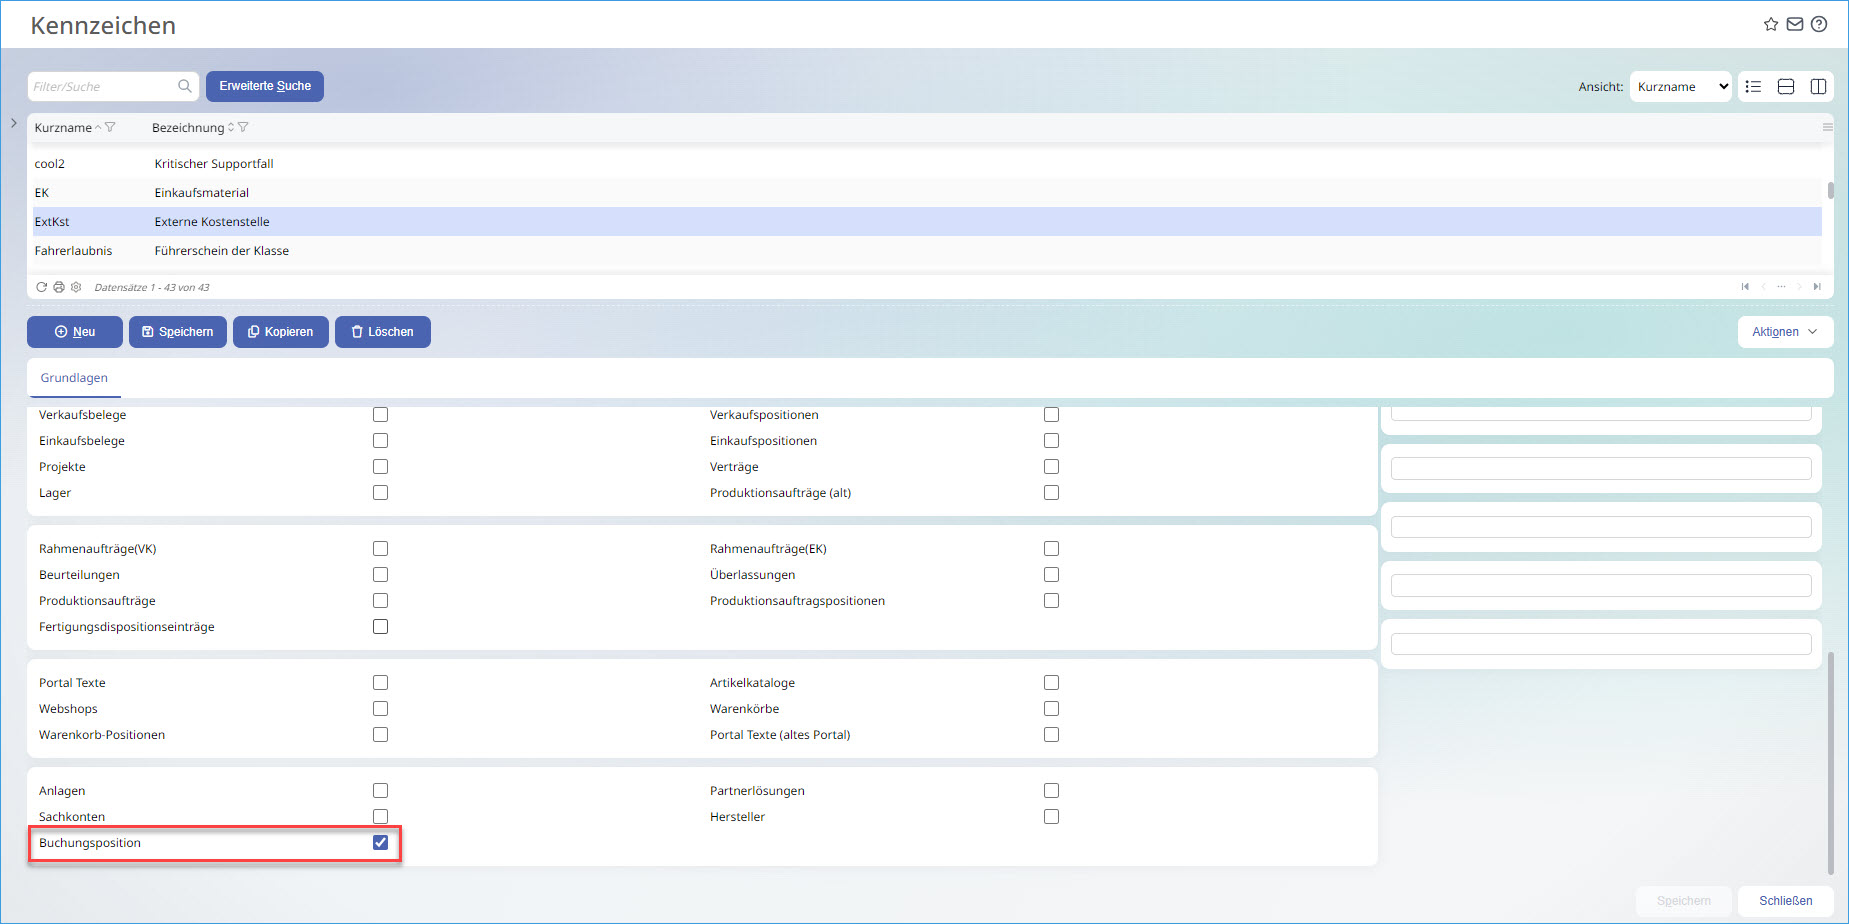
Task: Enable the Verkaufsbelege checkbox
Action: [x=380, y=415]
